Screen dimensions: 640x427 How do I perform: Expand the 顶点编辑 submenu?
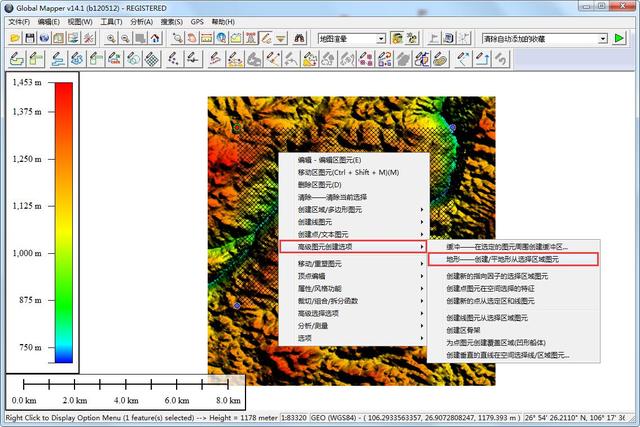pyautogui.click(x=353, y=276)
